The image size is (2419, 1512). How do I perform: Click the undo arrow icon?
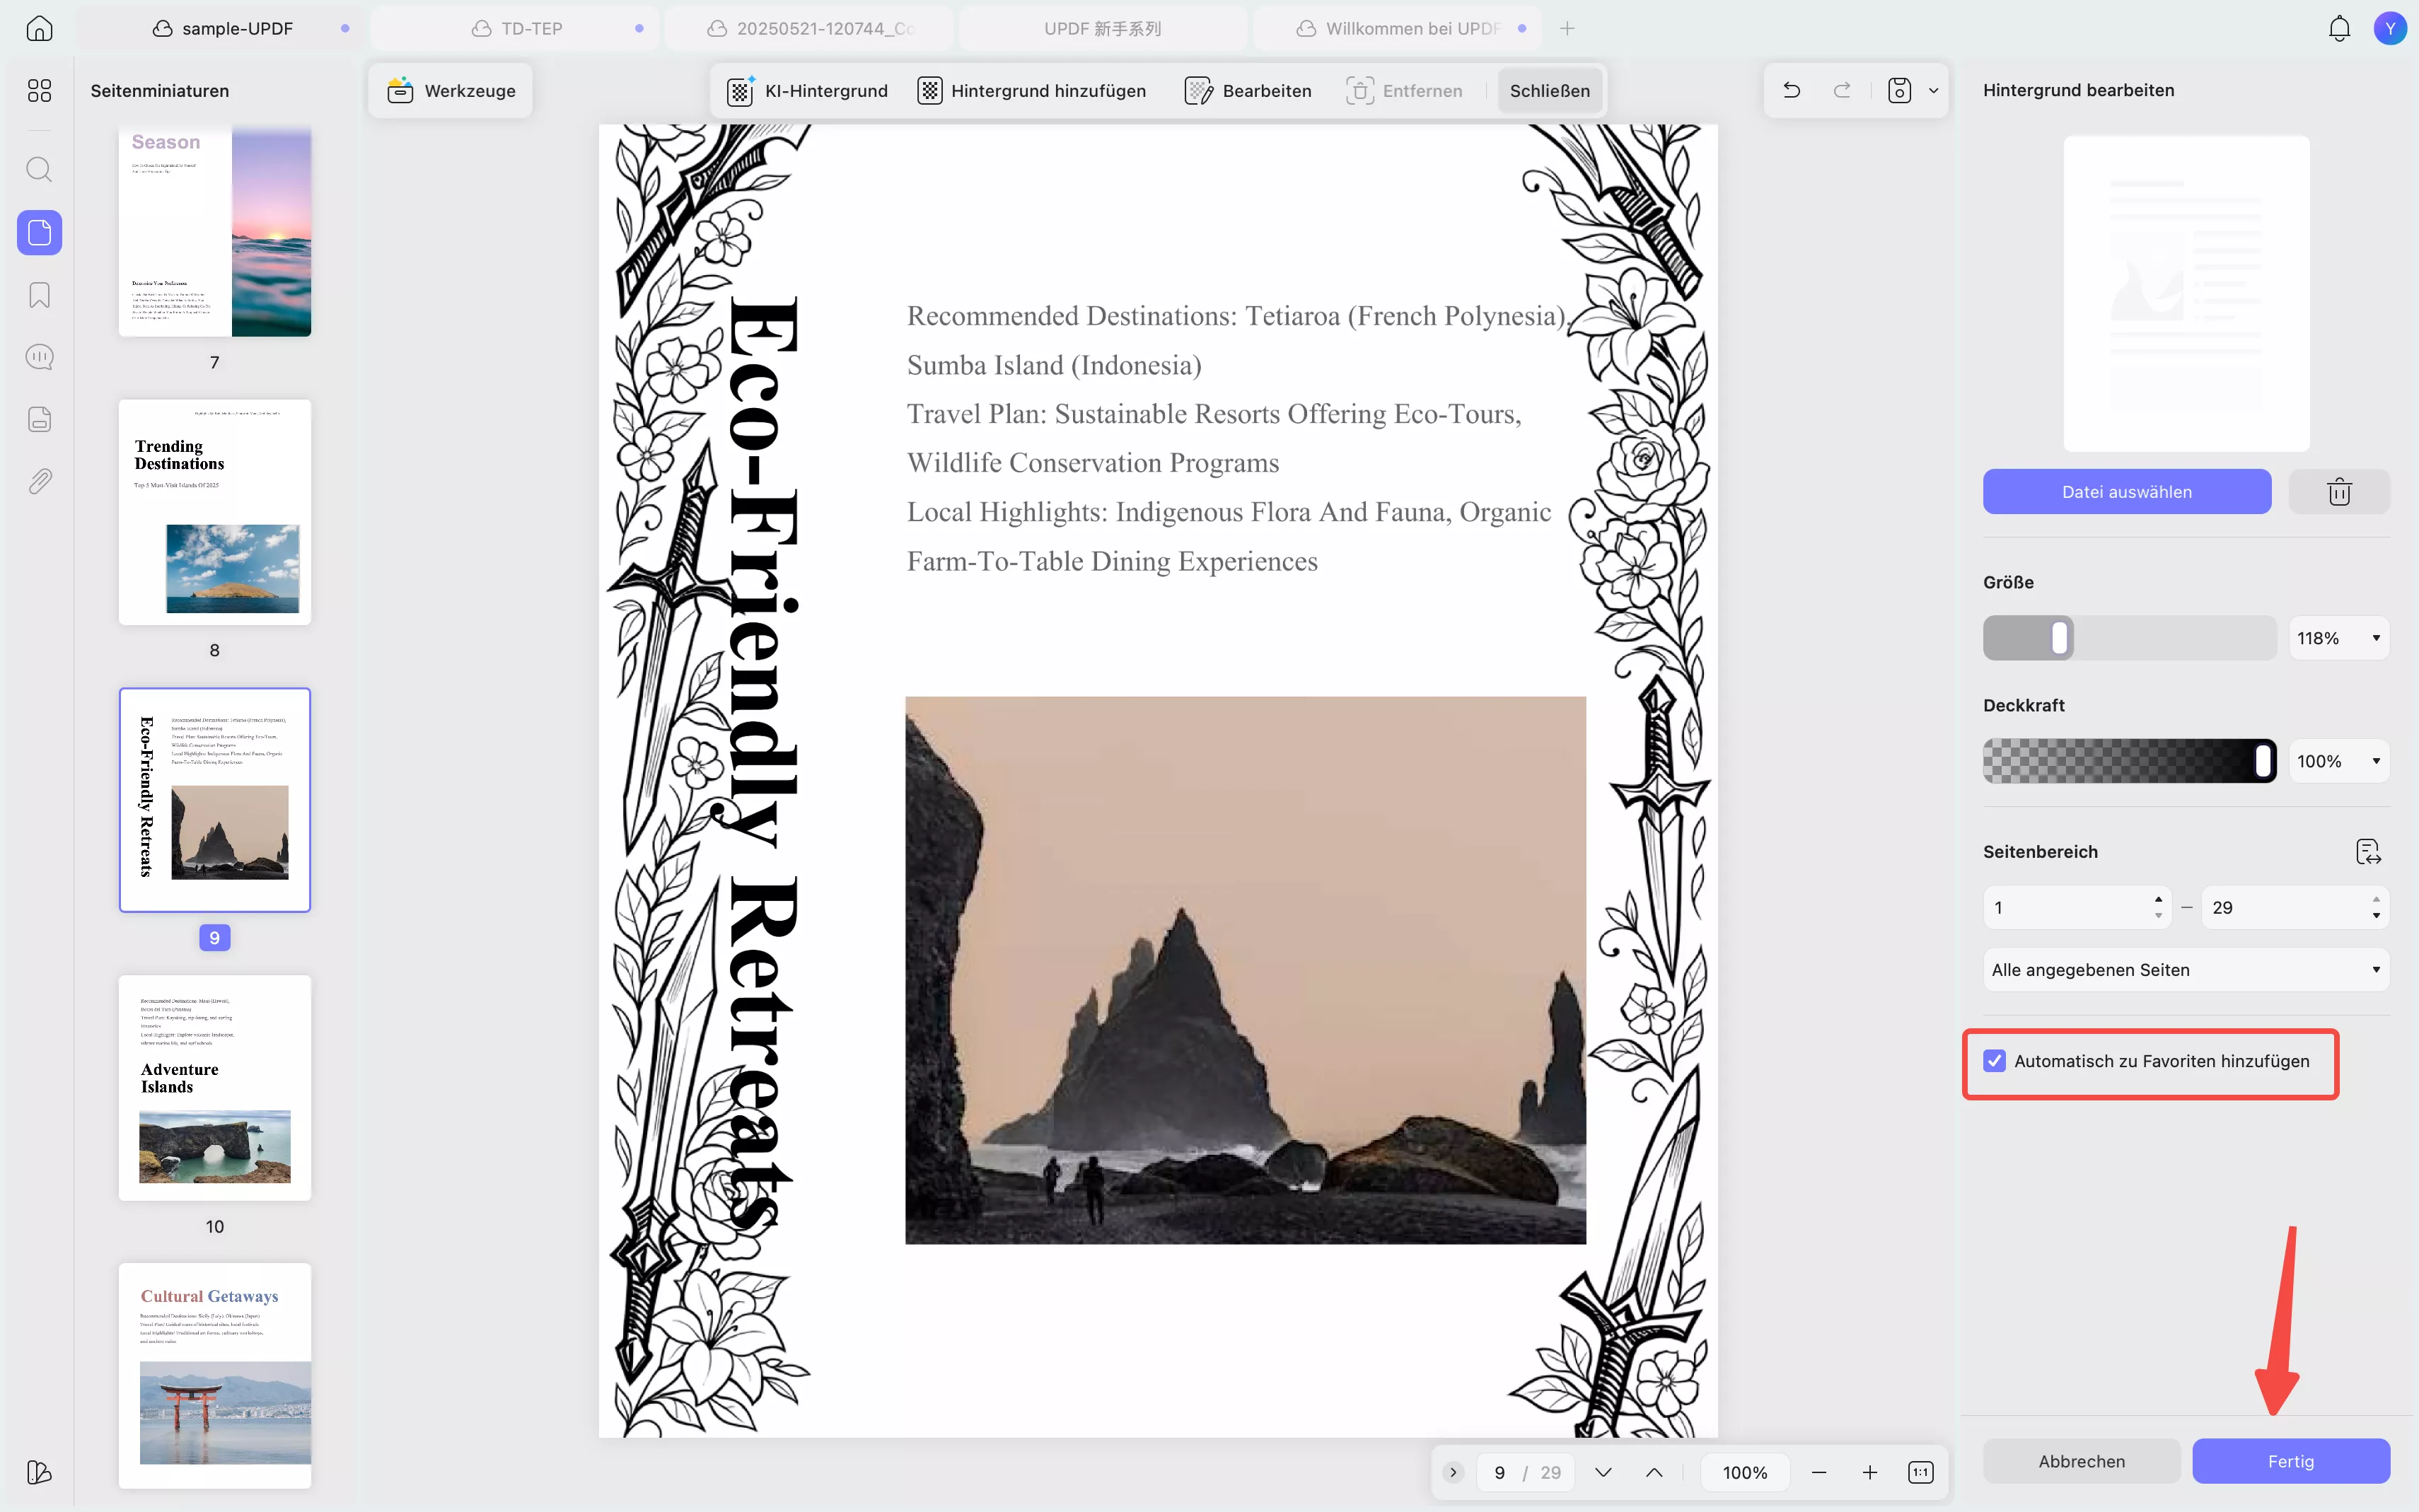pyautogui.click(x=1791, y=91)
